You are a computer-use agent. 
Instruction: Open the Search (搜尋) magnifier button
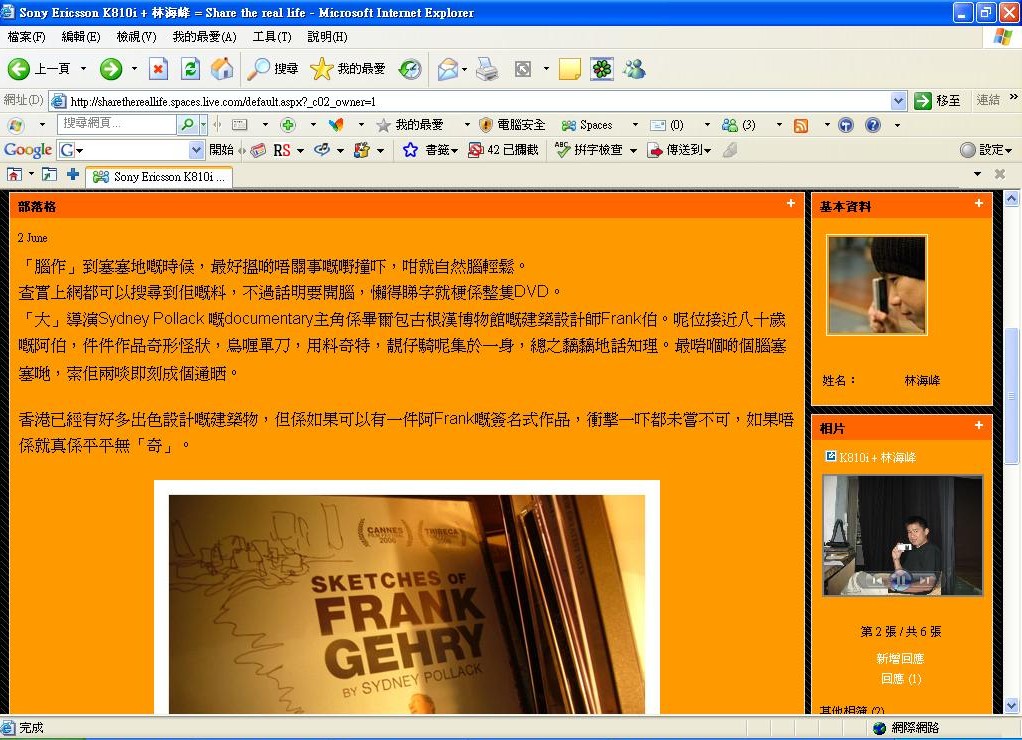coord(272,68)
